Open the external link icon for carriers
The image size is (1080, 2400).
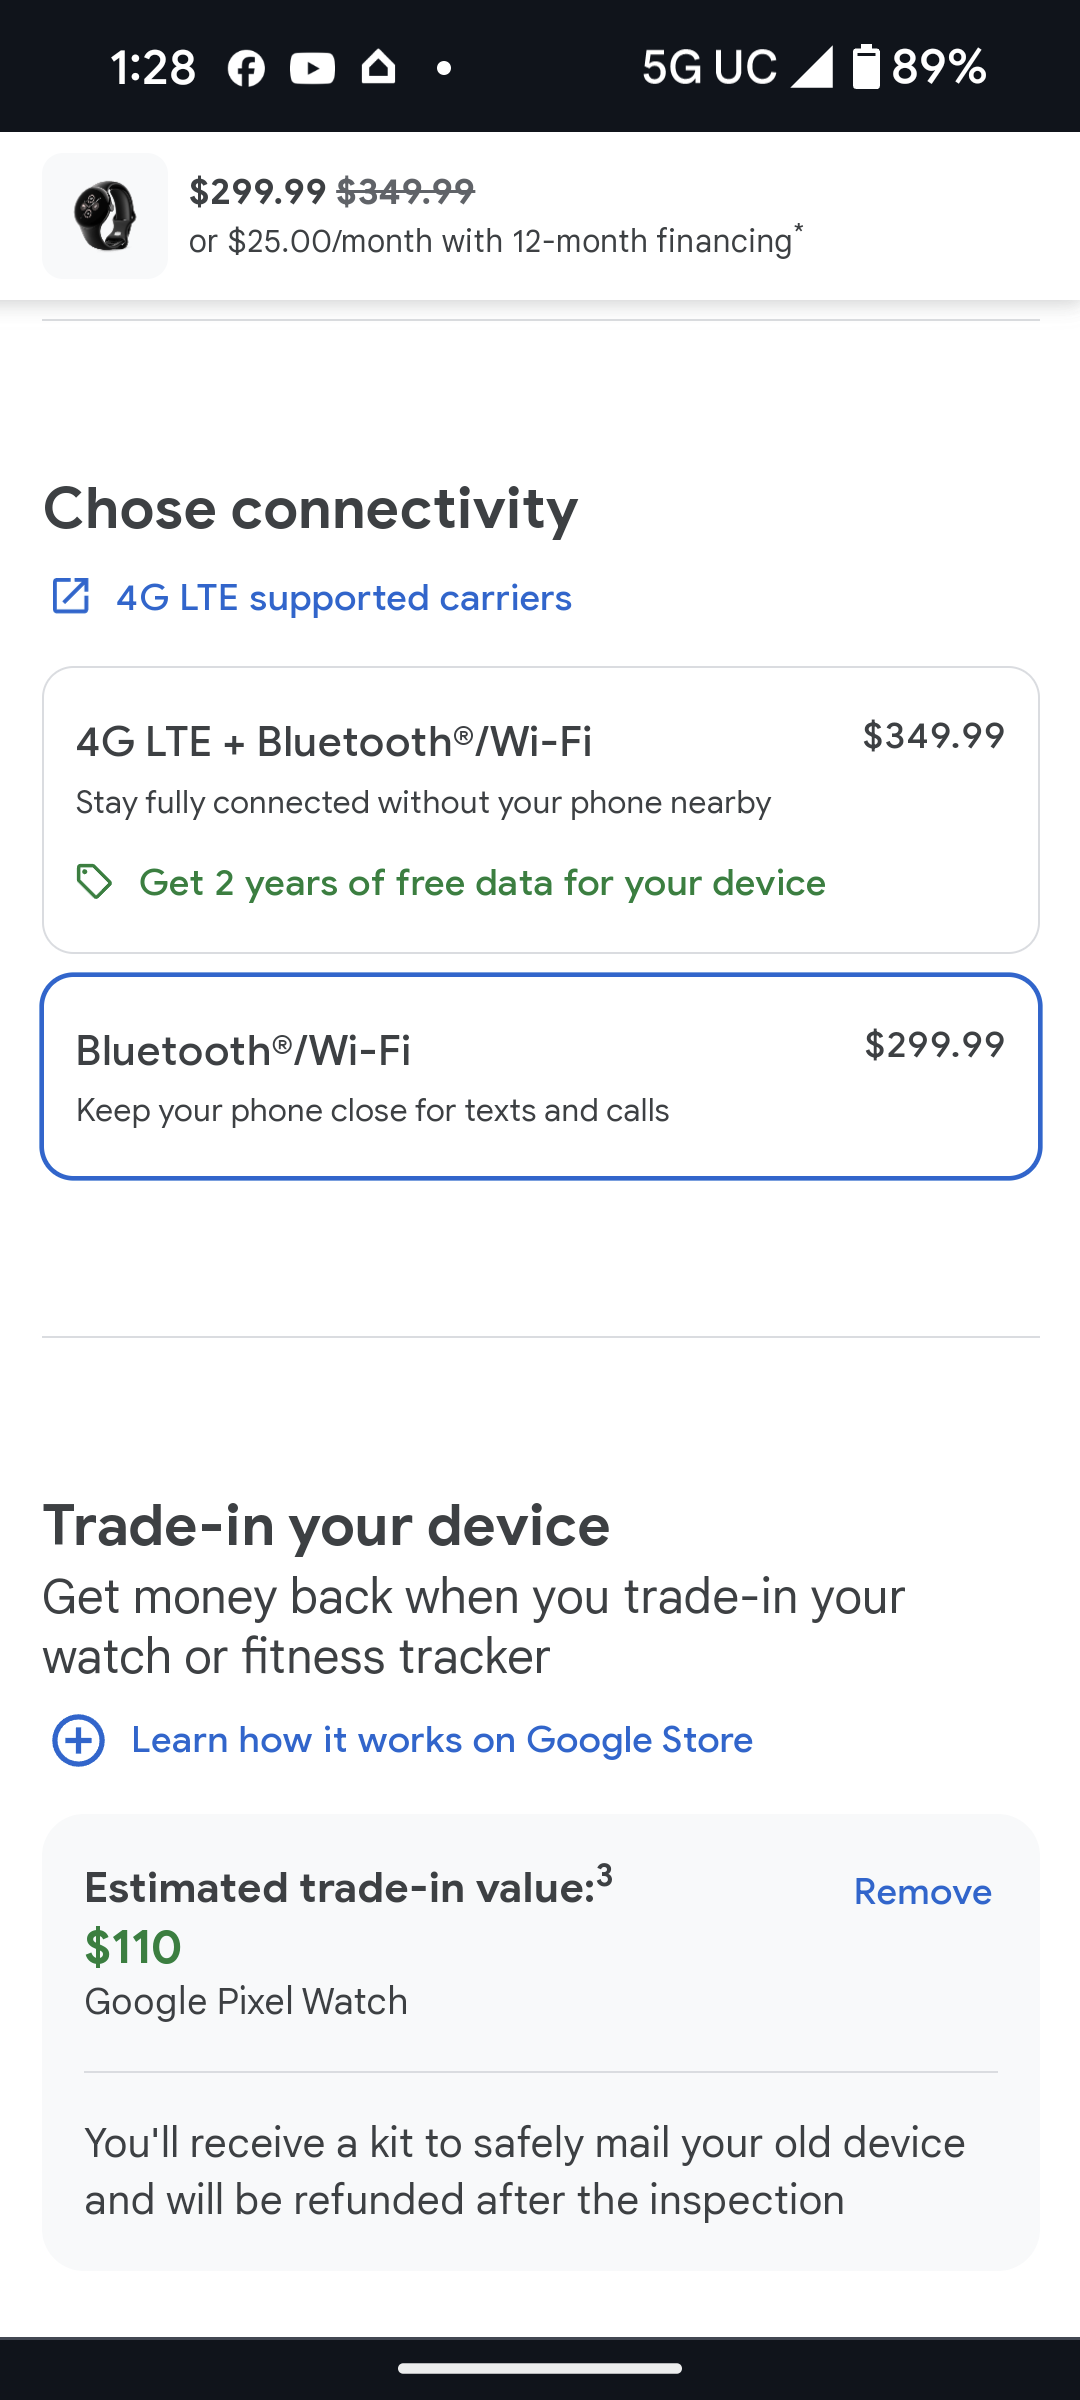point(70,596)
